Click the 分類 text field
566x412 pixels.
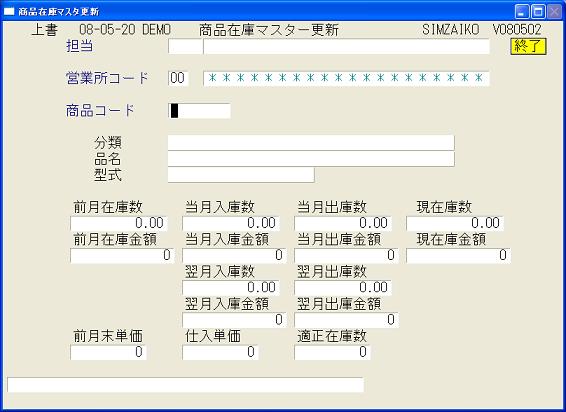pos(311,143)
